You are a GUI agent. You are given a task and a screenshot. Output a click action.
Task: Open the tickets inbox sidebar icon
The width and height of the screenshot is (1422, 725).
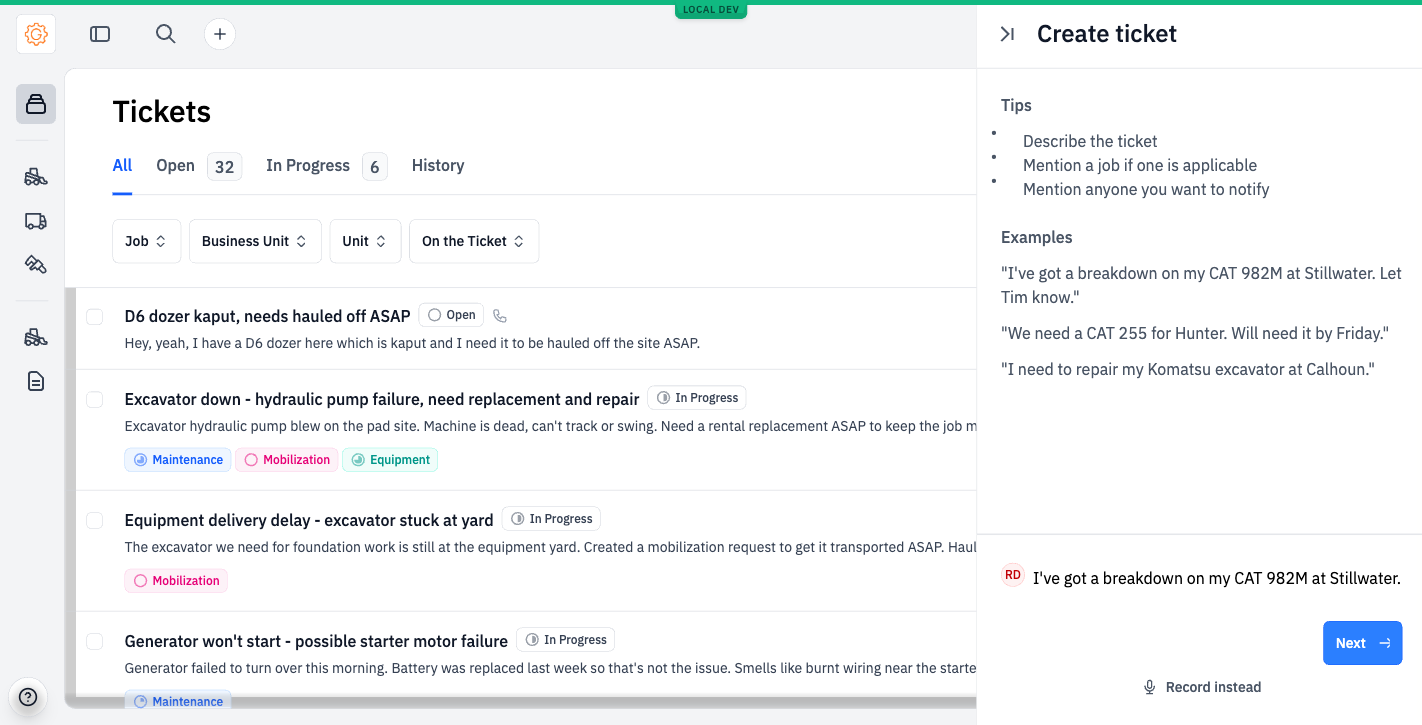36,104
